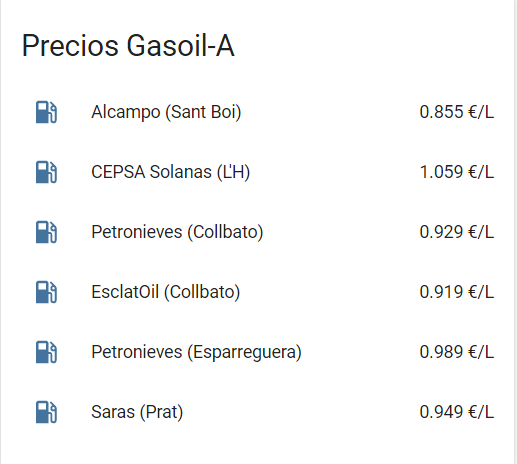Click the 1.059 €/L price value
Image resolution: width=517 pixels, height=464 pixels.
pyautogui.click(x=457, y=172)
